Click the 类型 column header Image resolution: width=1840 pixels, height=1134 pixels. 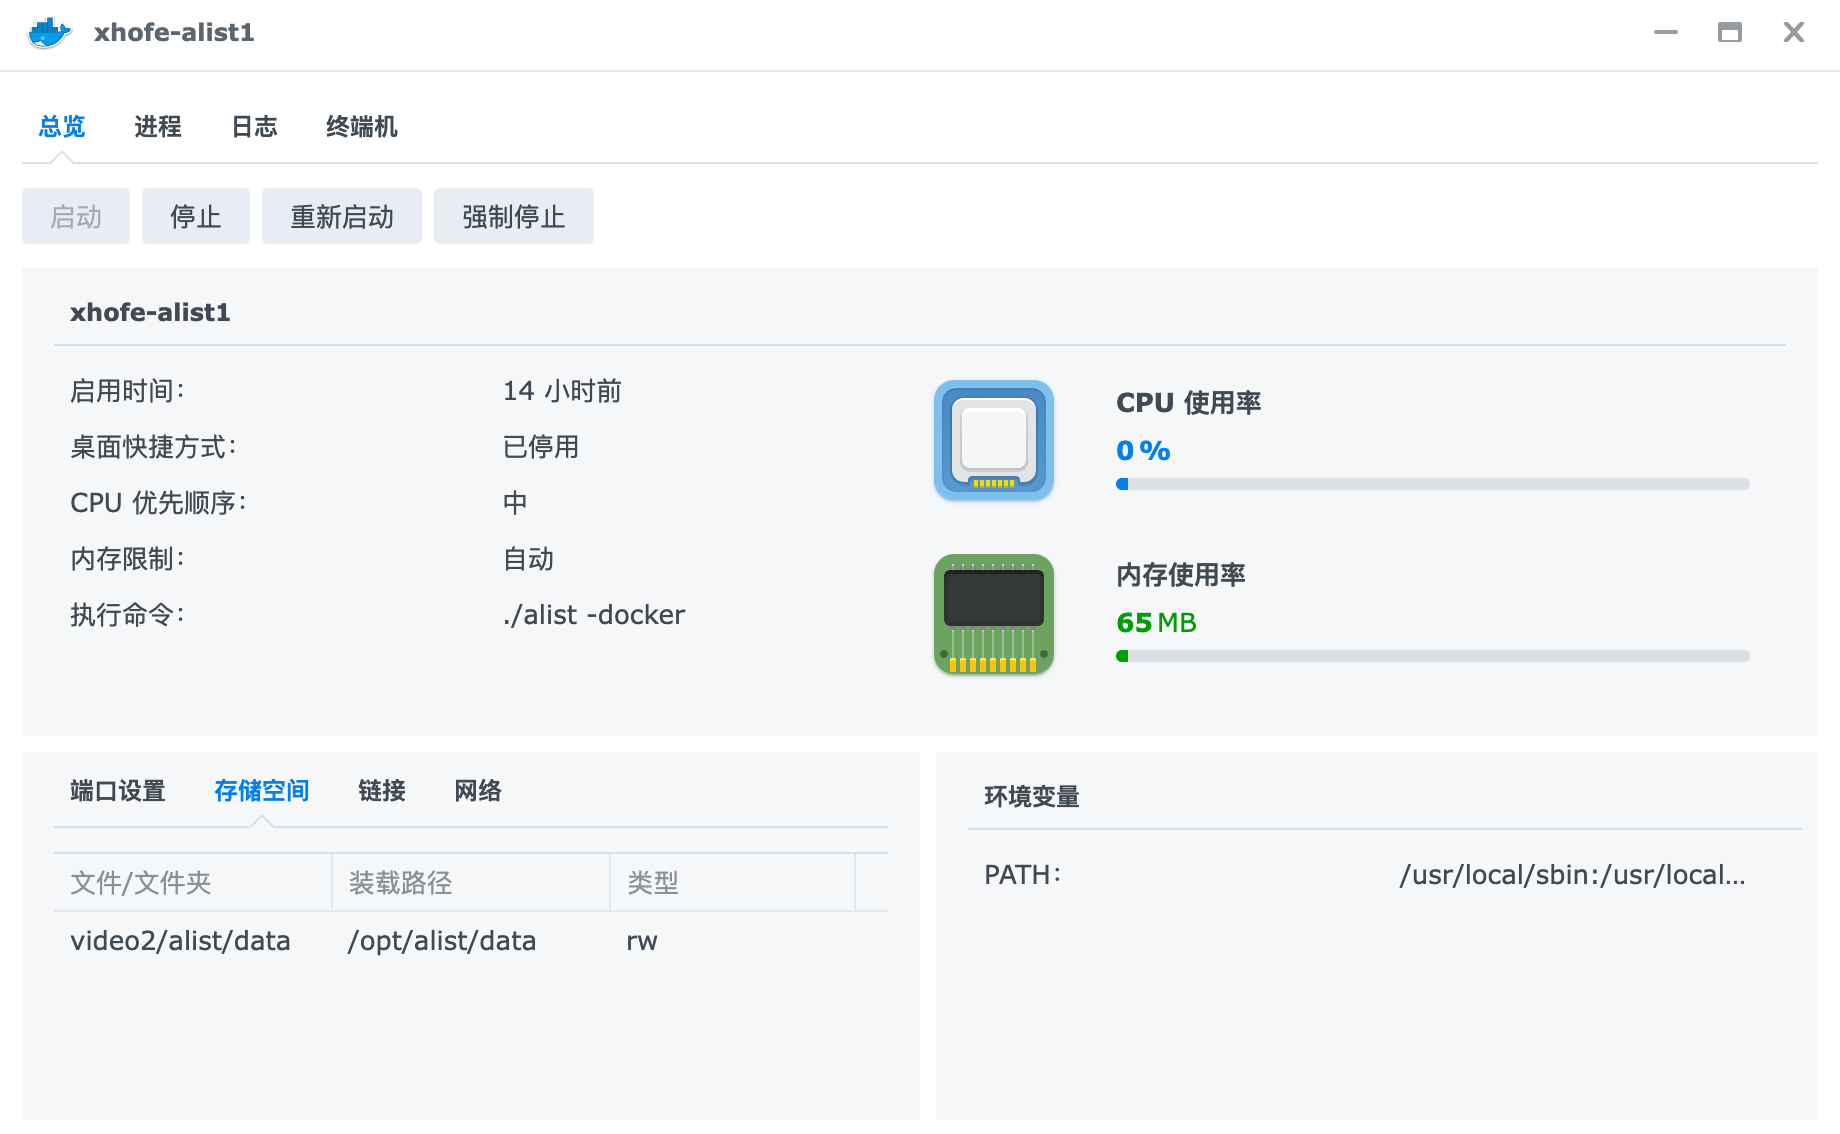click(733, 882)
